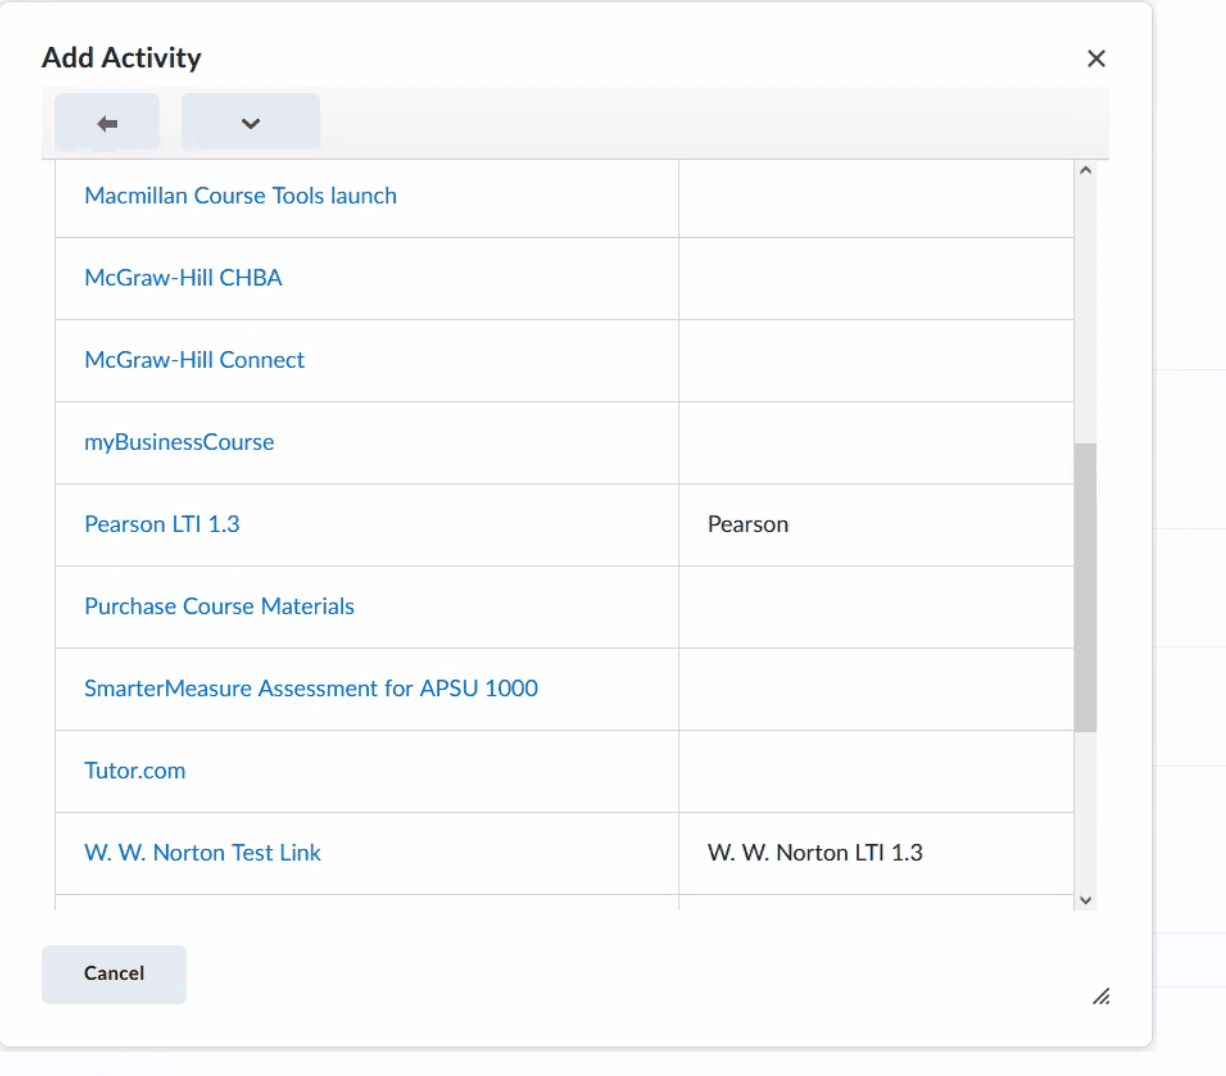Go back using the left arrow button
The height and width of the screenshot is (1076, 1226).
(x=107, y=123)
